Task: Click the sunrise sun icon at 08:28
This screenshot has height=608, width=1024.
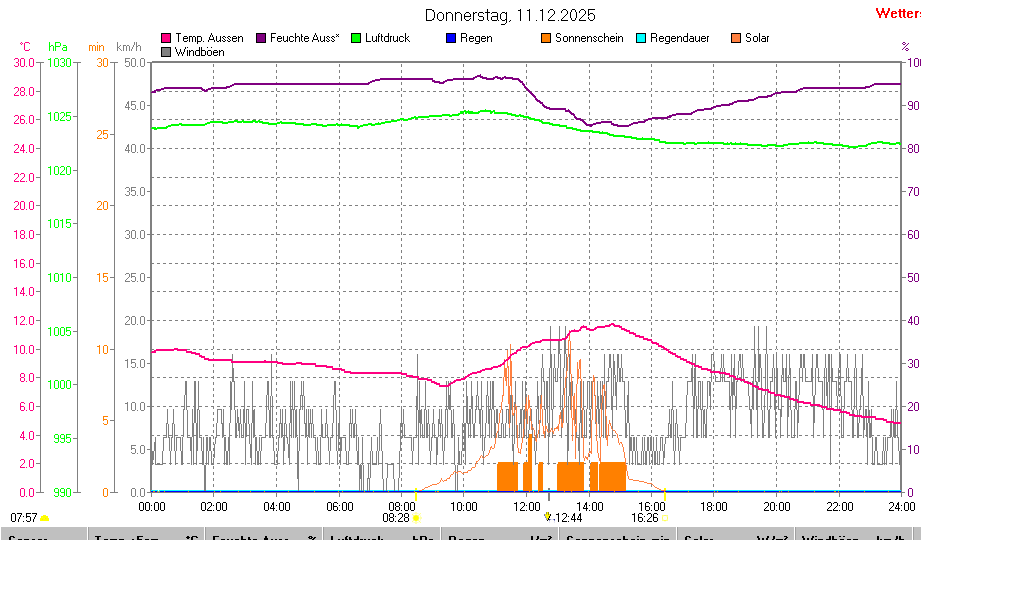Action: (x=417, y=518)
